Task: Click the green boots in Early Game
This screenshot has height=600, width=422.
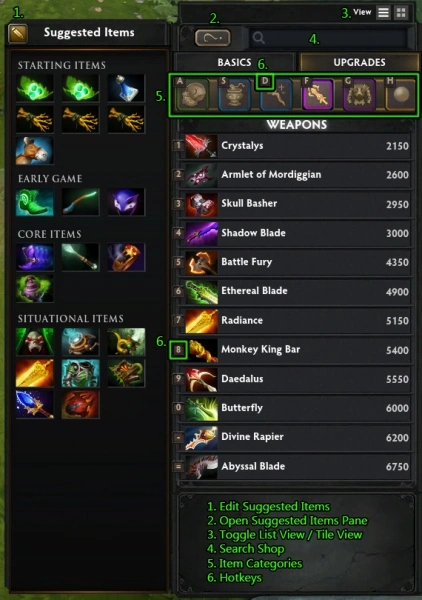Action: click(34, 202)
